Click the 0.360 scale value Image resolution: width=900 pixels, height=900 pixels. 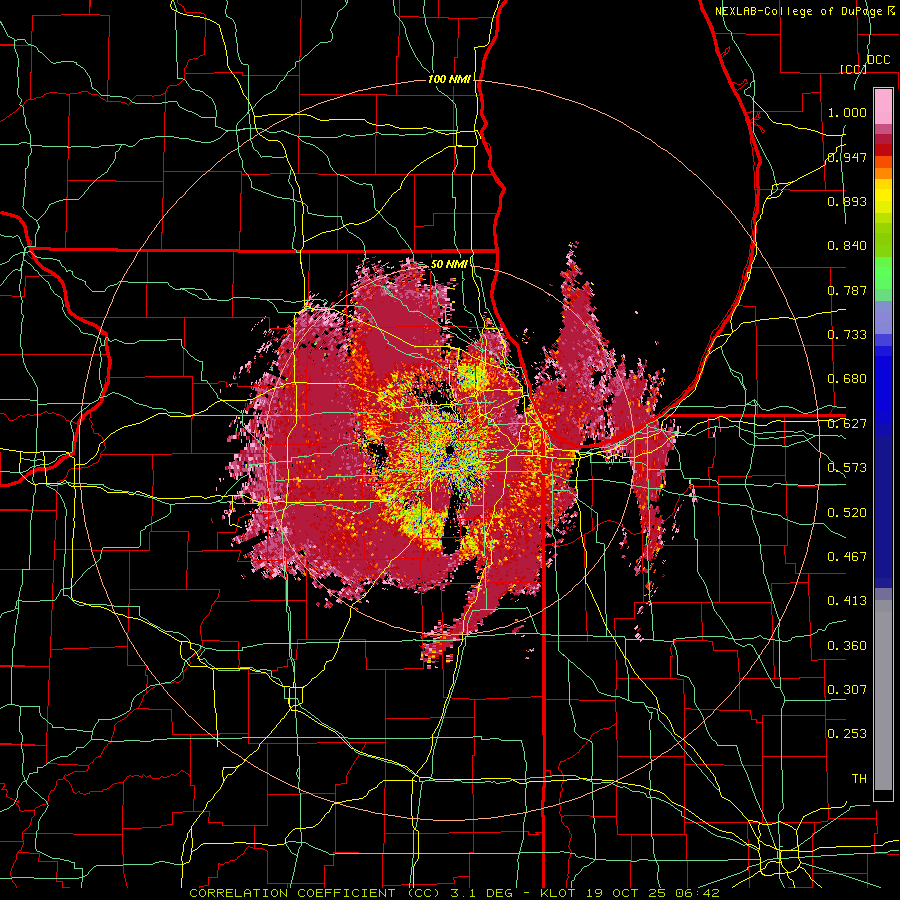[x=847, y=646]
